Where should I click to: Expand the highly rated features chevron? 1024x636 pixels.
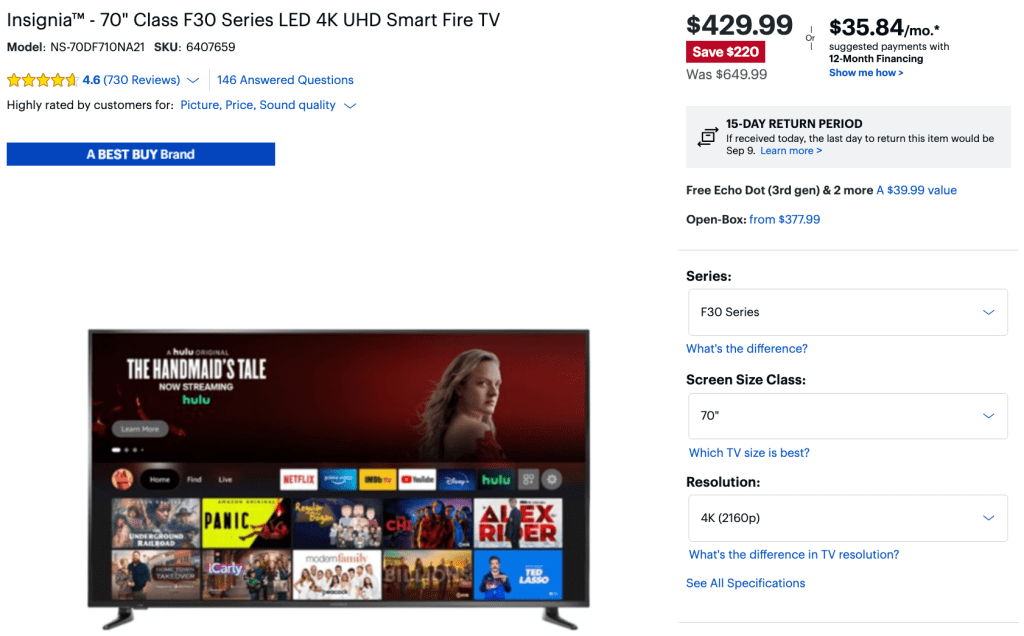pos(350,106)
